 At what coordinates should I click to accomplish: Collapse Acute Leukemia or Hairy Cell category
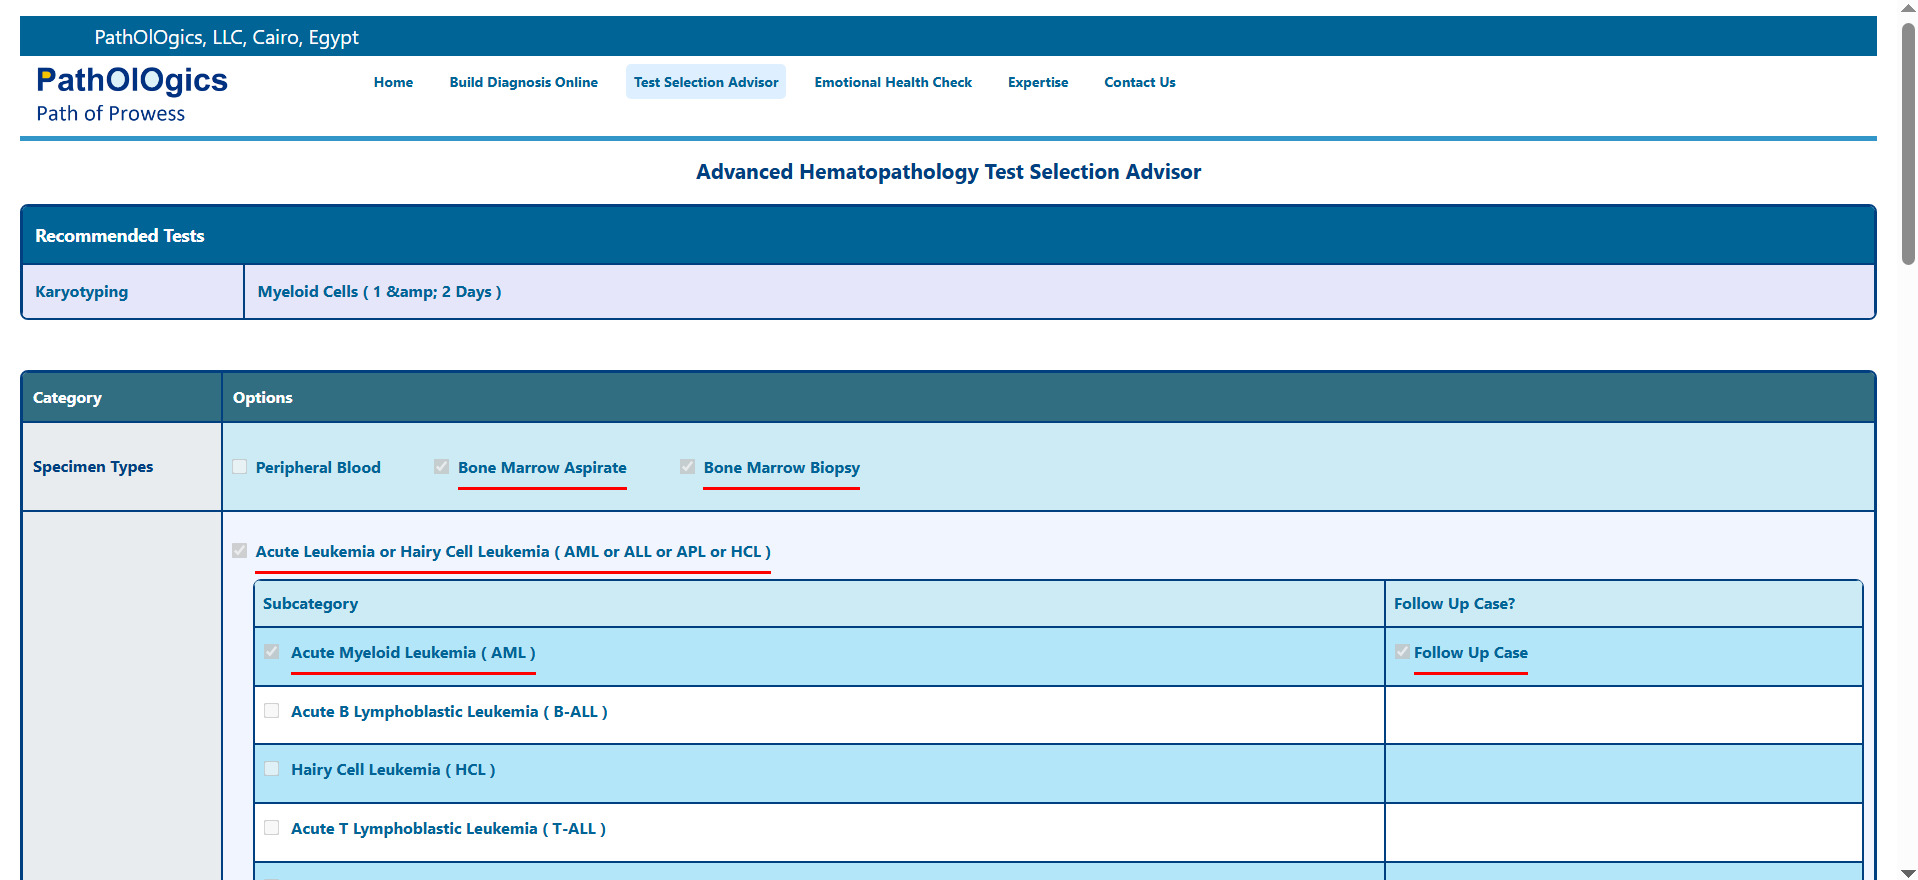coord(240,551)
